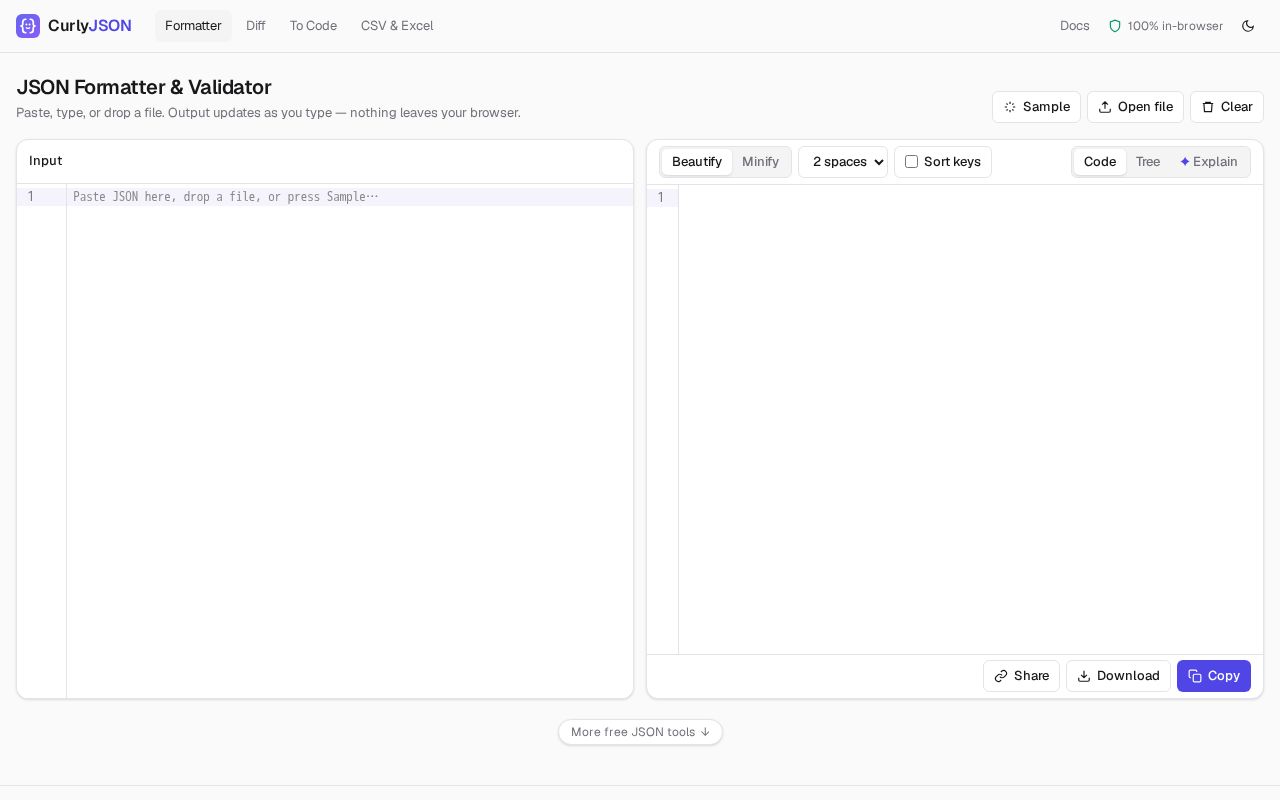Download the formatted JSON output
This screenshot has width=1280, height=800.
coord(1118,676)
